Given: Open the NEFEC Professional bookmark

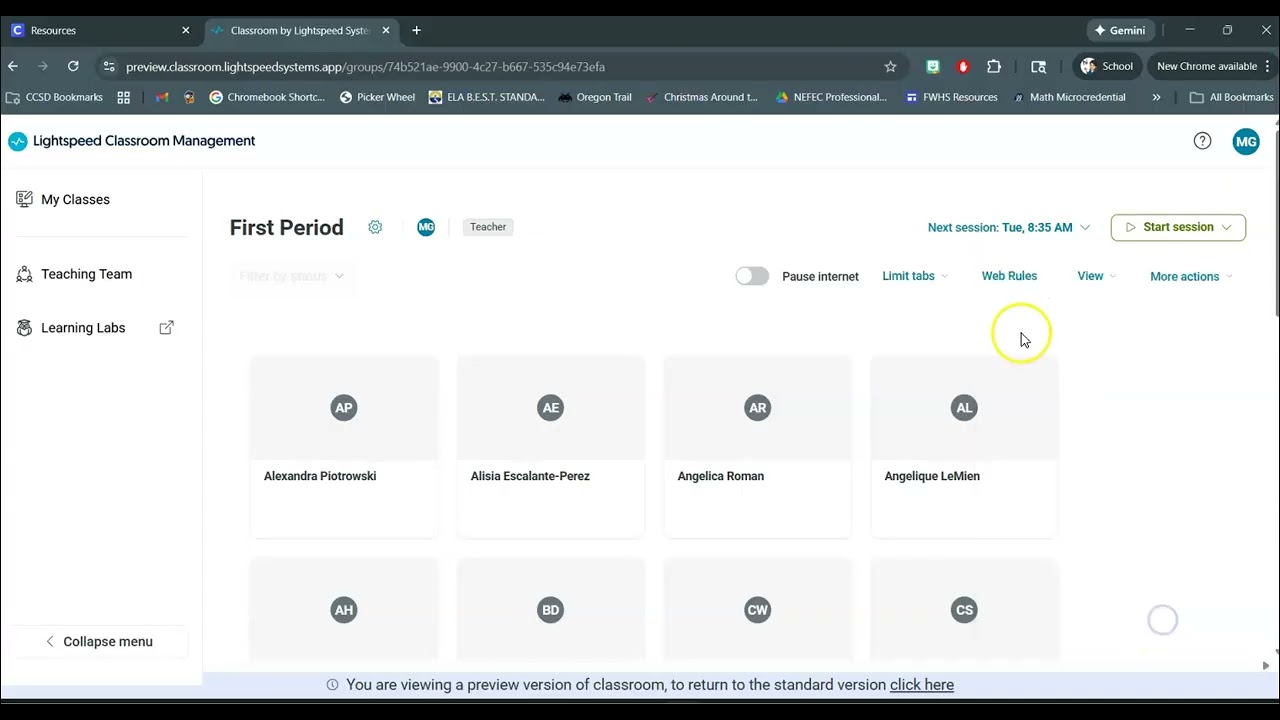Looking at the screenshot, I should point(831,97).
